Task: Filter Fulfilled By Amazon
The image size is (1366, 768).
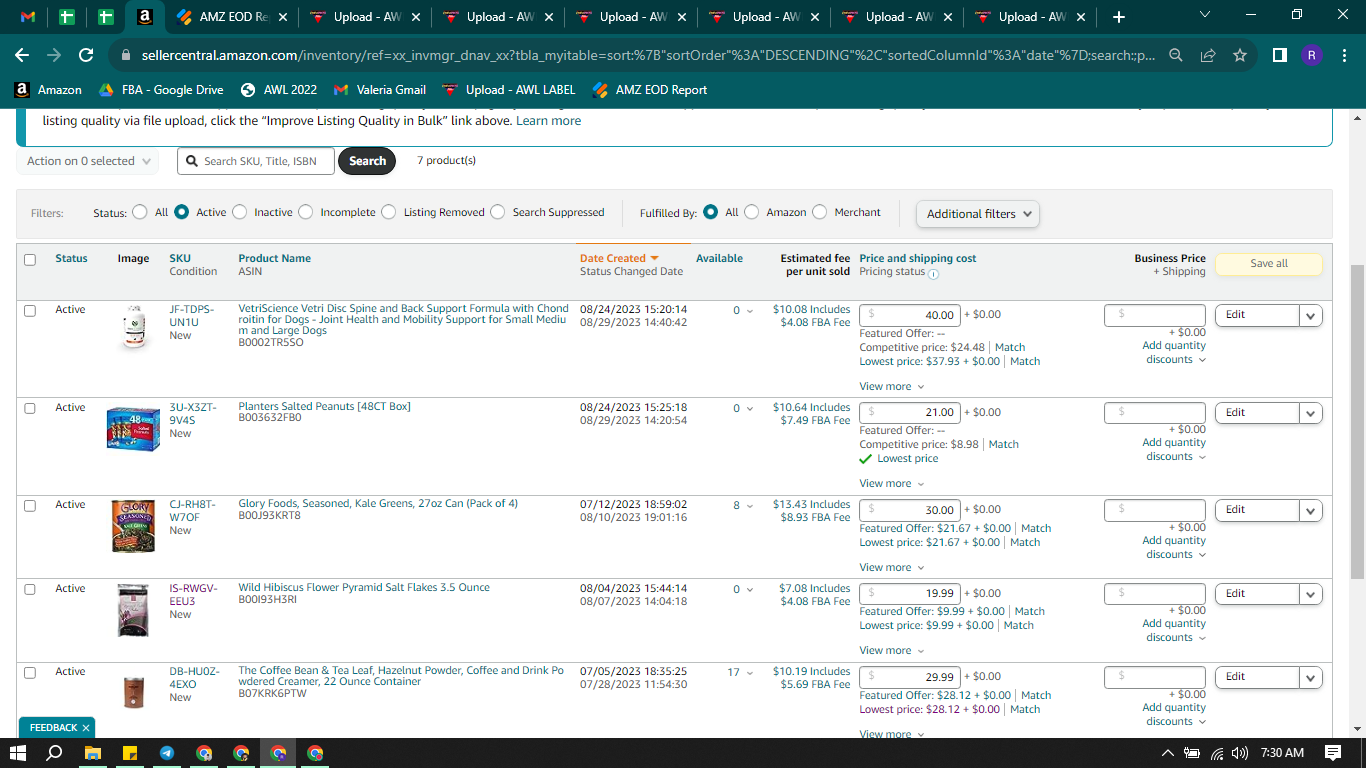Action: click(752, 212)
